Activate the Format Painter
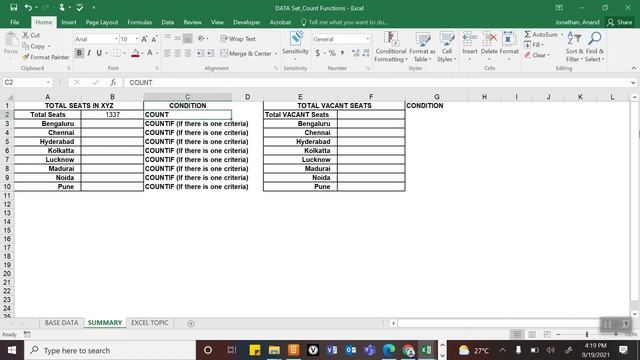 pyautogui.click(x=46, y=57)
